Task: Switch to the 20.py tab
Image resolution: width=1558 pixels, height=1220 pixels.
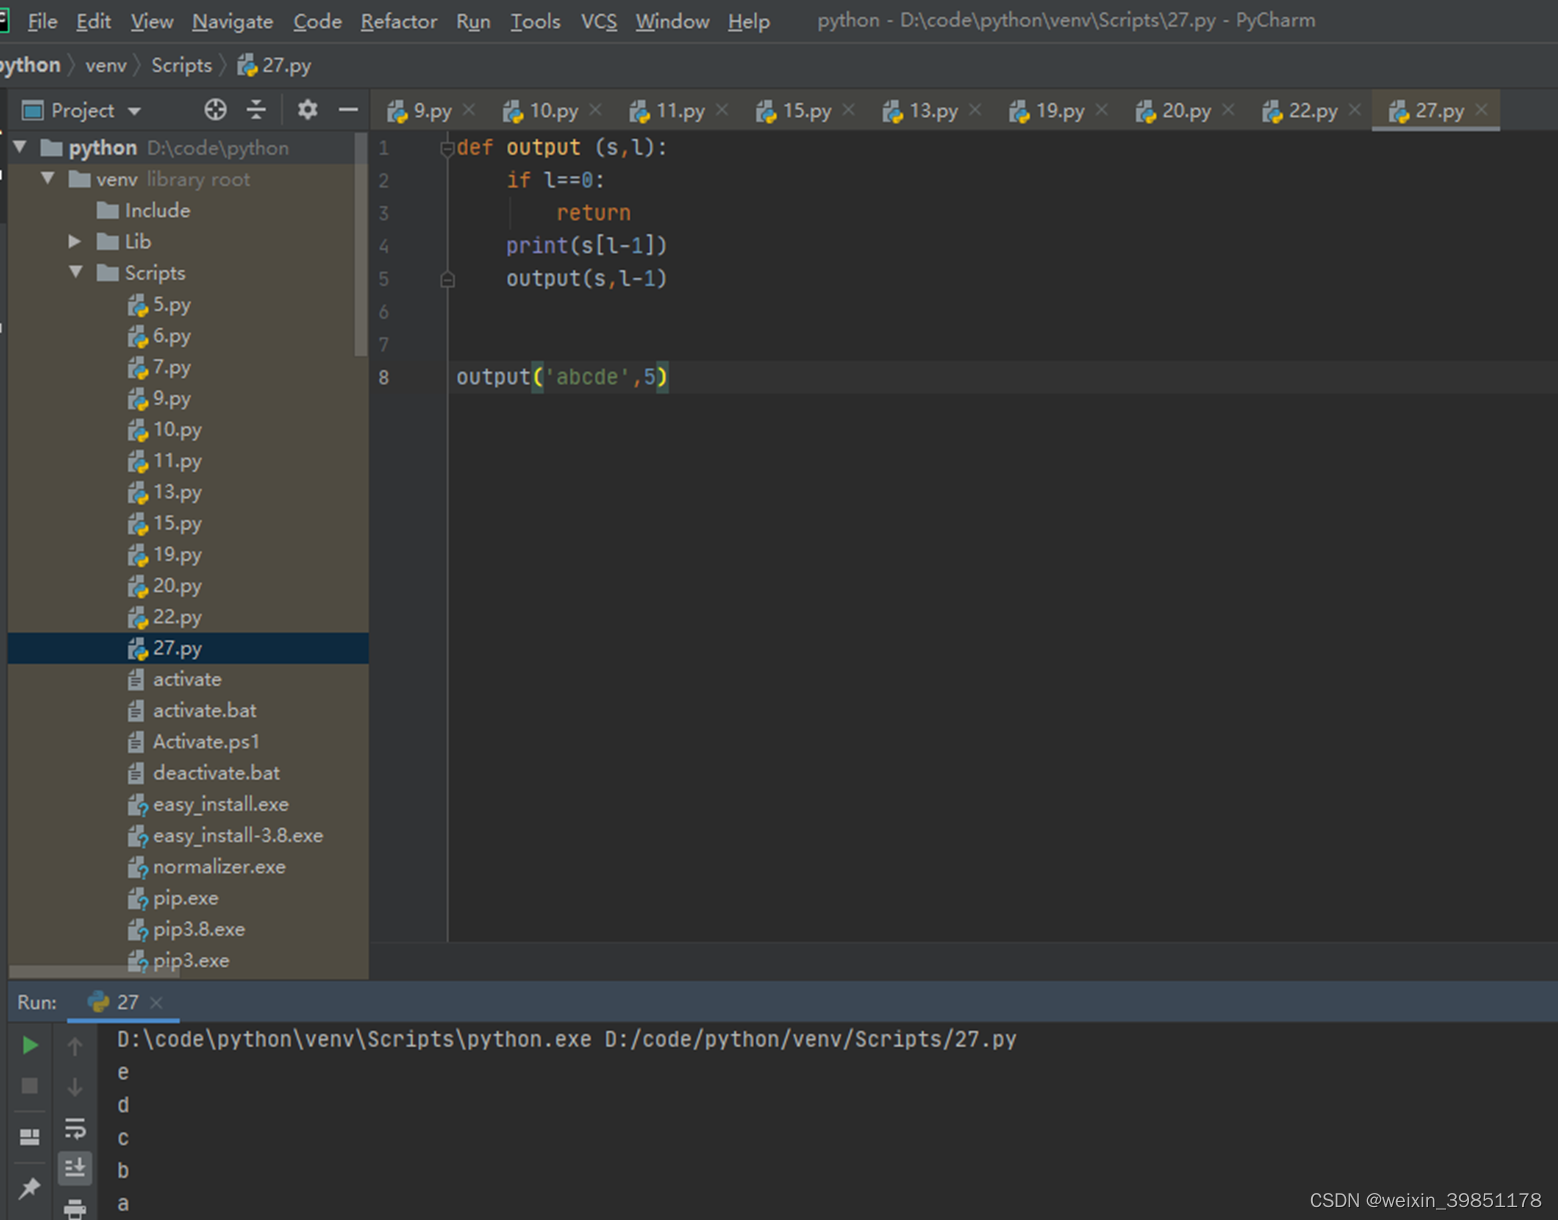Action: click(1185, 110)
